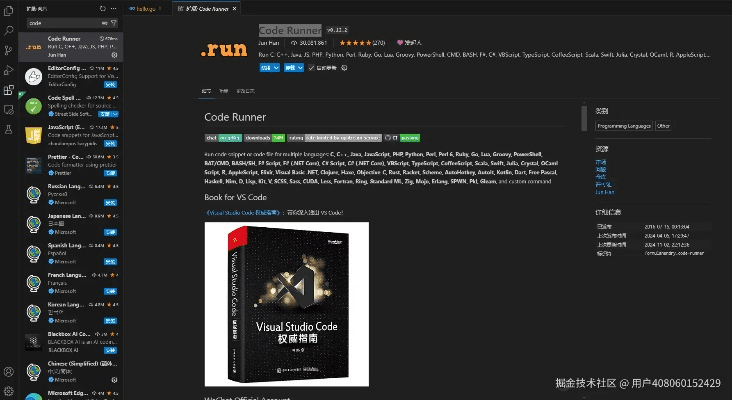The height and width of the screenshot is (400, 732).
Task: Open the Source Control view
Action: click(8, 50)
